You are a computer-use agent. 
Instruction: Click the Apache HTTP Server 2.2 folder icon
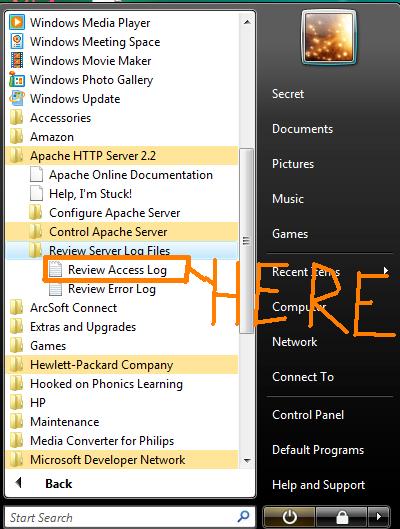tap(16, 156)
